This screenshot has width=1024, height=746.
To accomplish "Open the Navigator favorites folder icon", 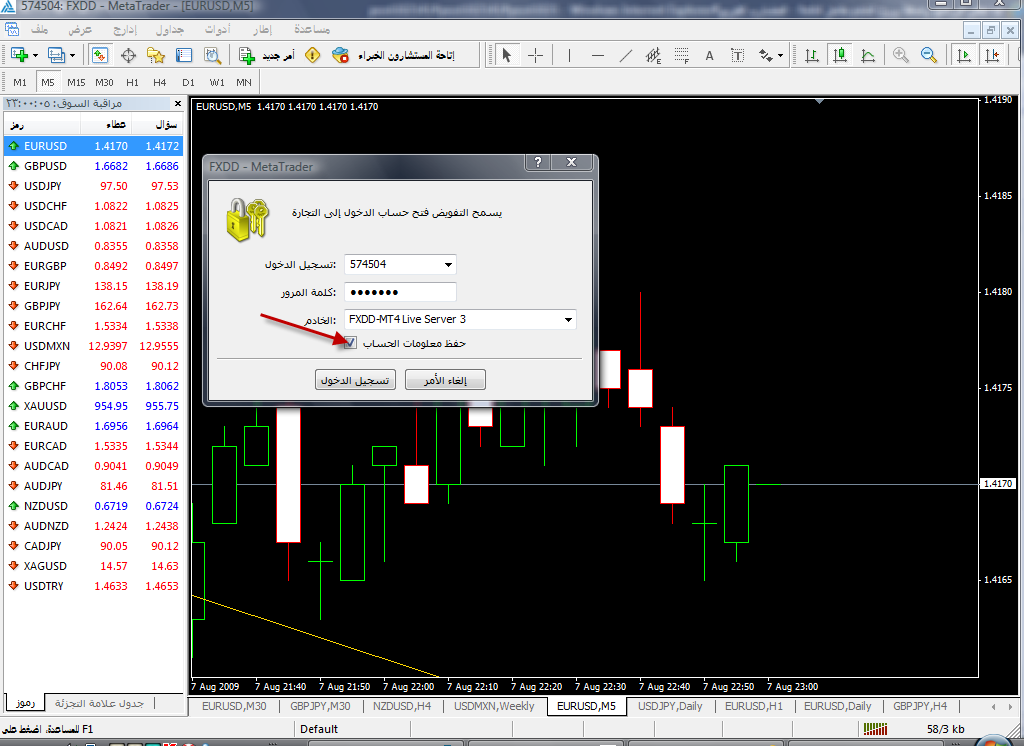I will tap(156, 55).
